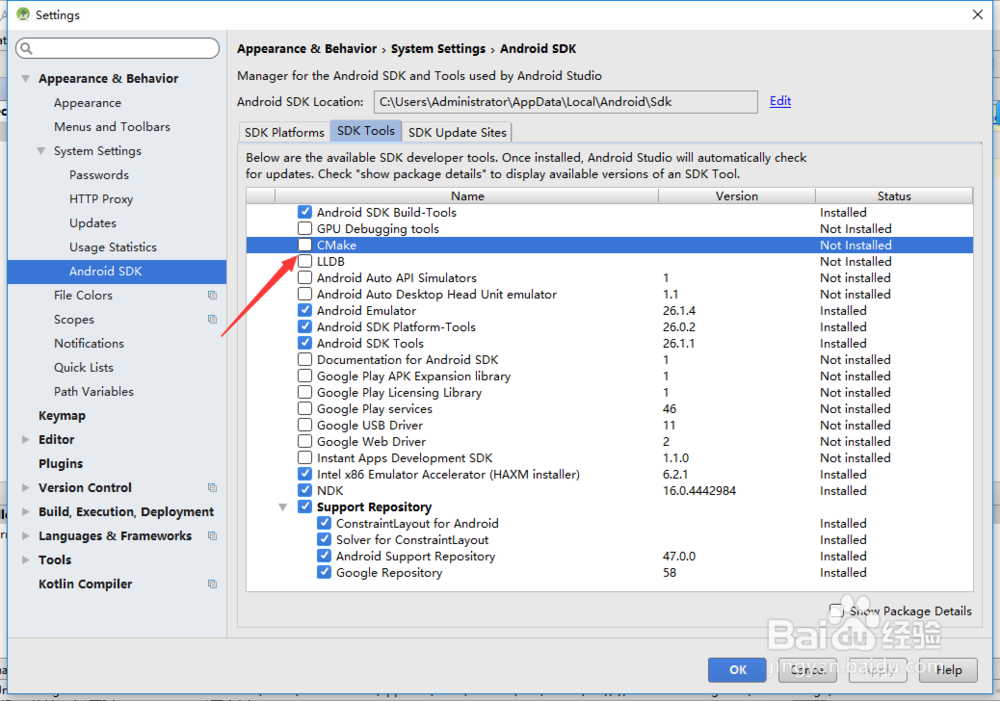
Task: Click the OK button
Action: (737, 670)
